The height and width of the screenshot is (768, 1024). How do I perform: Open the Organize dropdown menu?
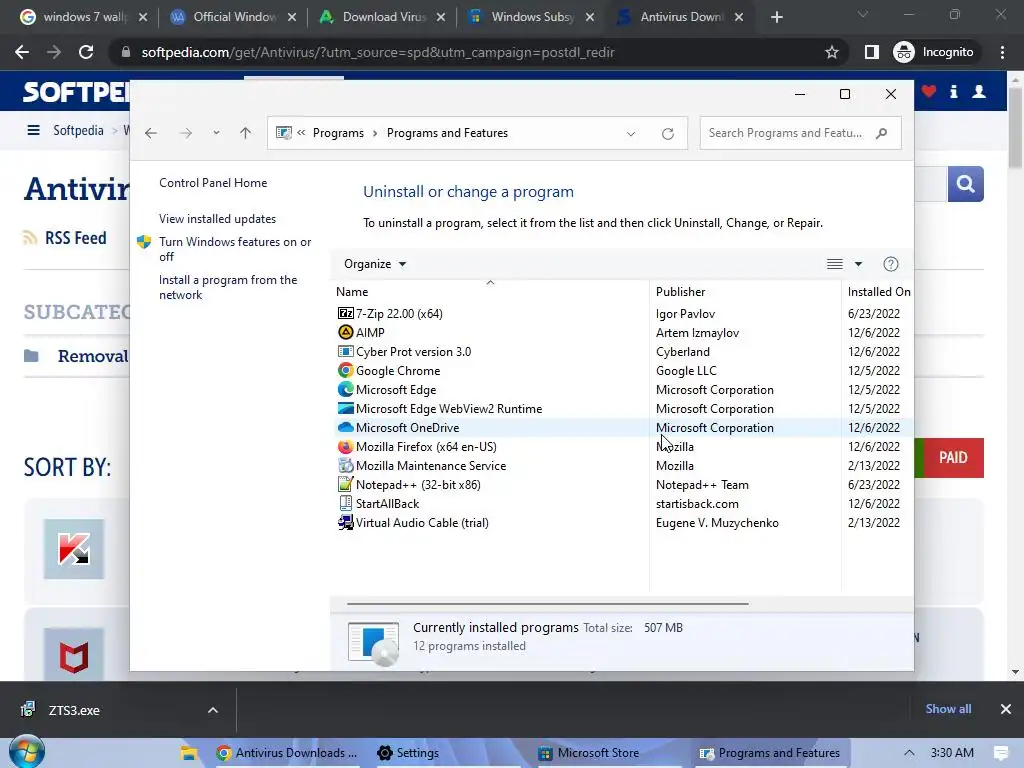(x=375, y=264)
